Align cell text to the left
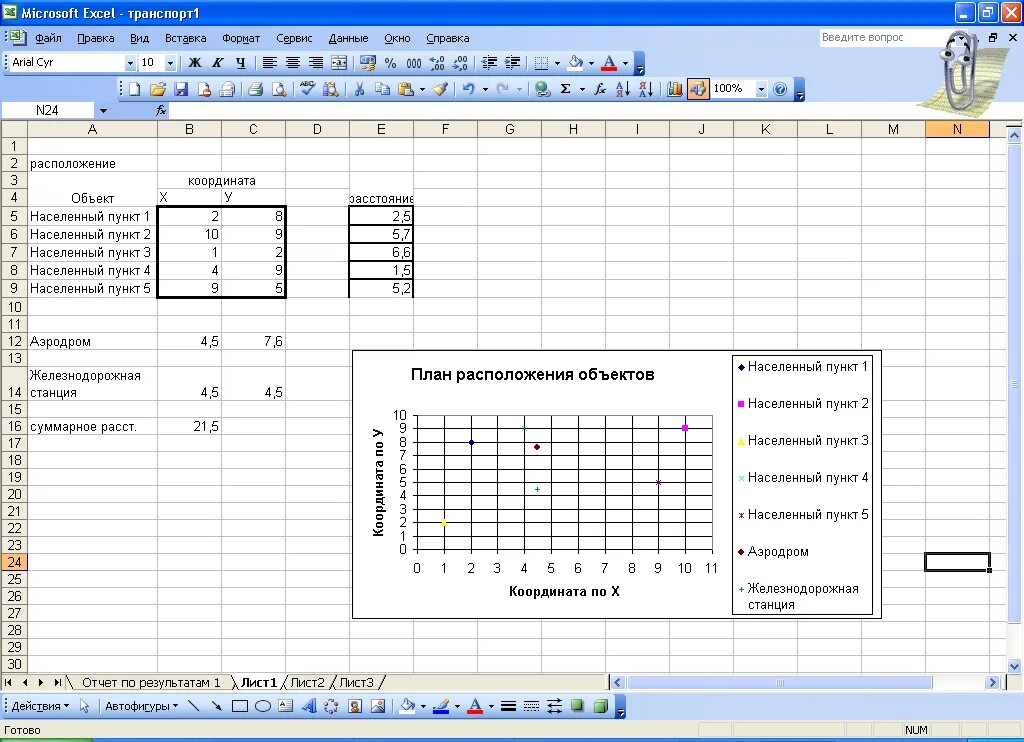 (x=269, y=63)
